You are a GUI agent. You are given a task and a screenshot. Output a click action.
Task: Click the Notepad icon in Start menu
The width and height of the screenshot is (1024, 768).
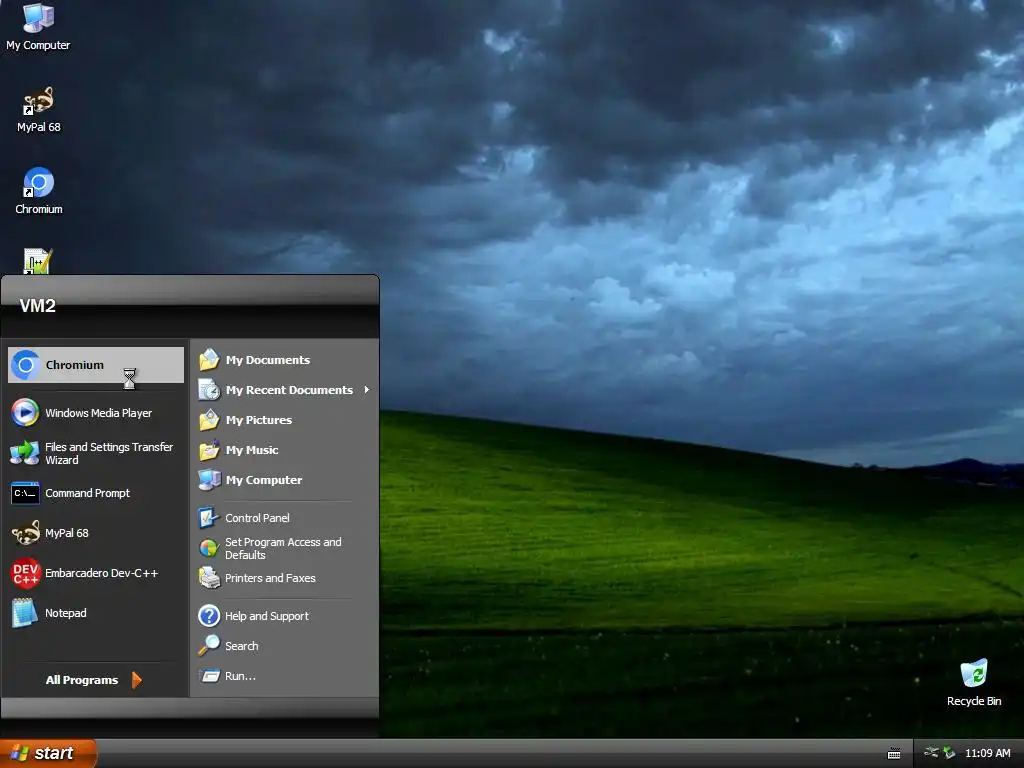point(25,613)
